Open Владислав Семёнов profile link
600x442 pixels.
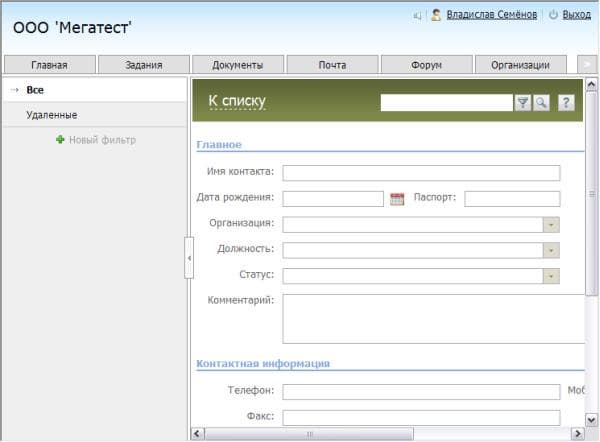click(x=492, y=15)
